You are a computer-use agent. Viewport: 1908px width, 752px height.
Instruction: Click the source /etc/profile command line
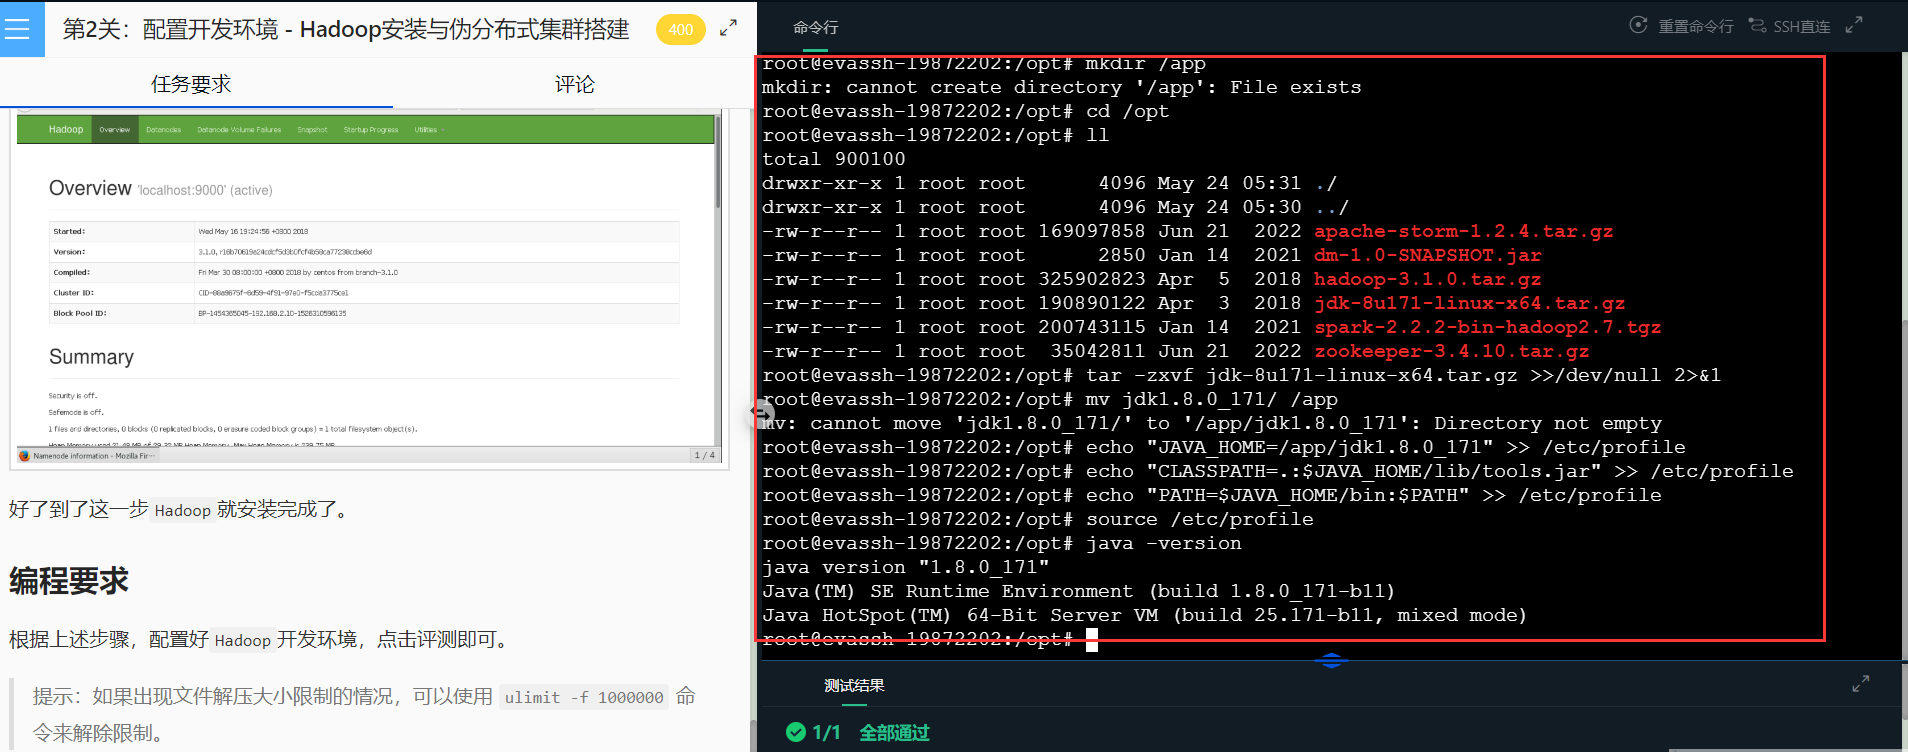[1037, 519]
